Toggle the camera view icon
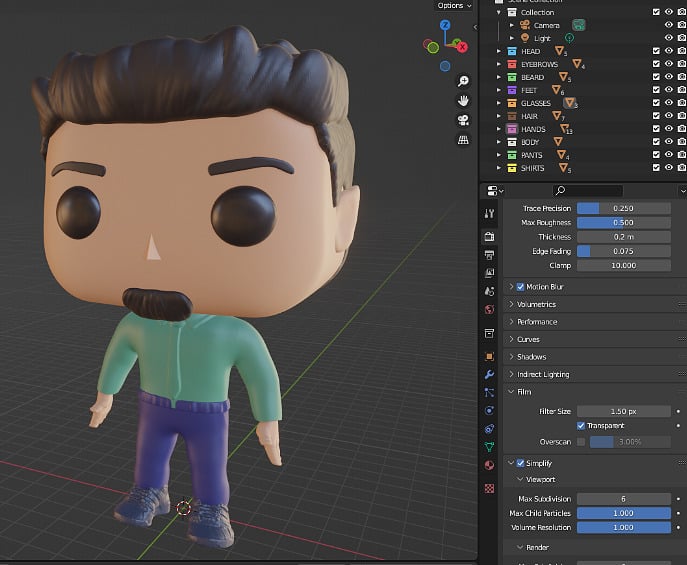687x565 pixels. click(x=463, y=120)
